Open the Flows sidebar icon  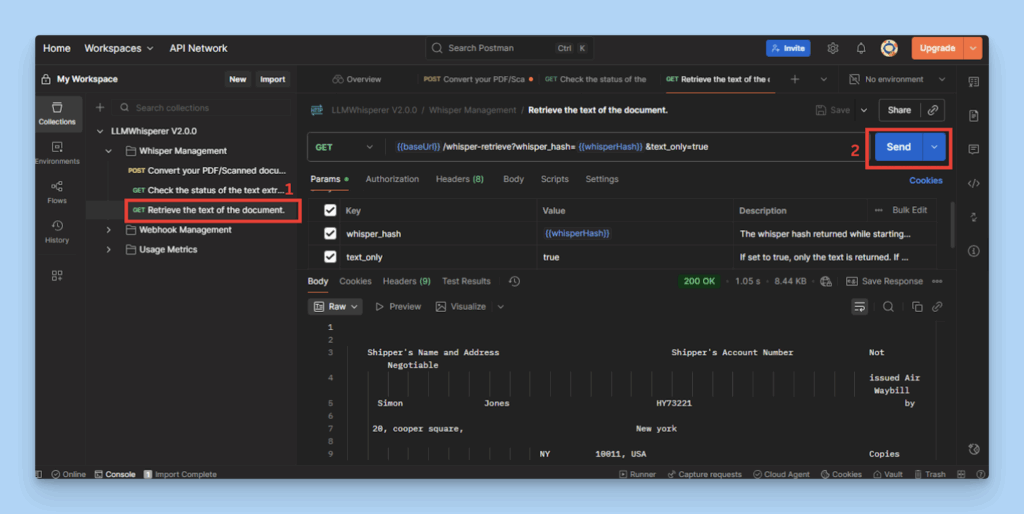pyautogui.click(x=57, y=190)
